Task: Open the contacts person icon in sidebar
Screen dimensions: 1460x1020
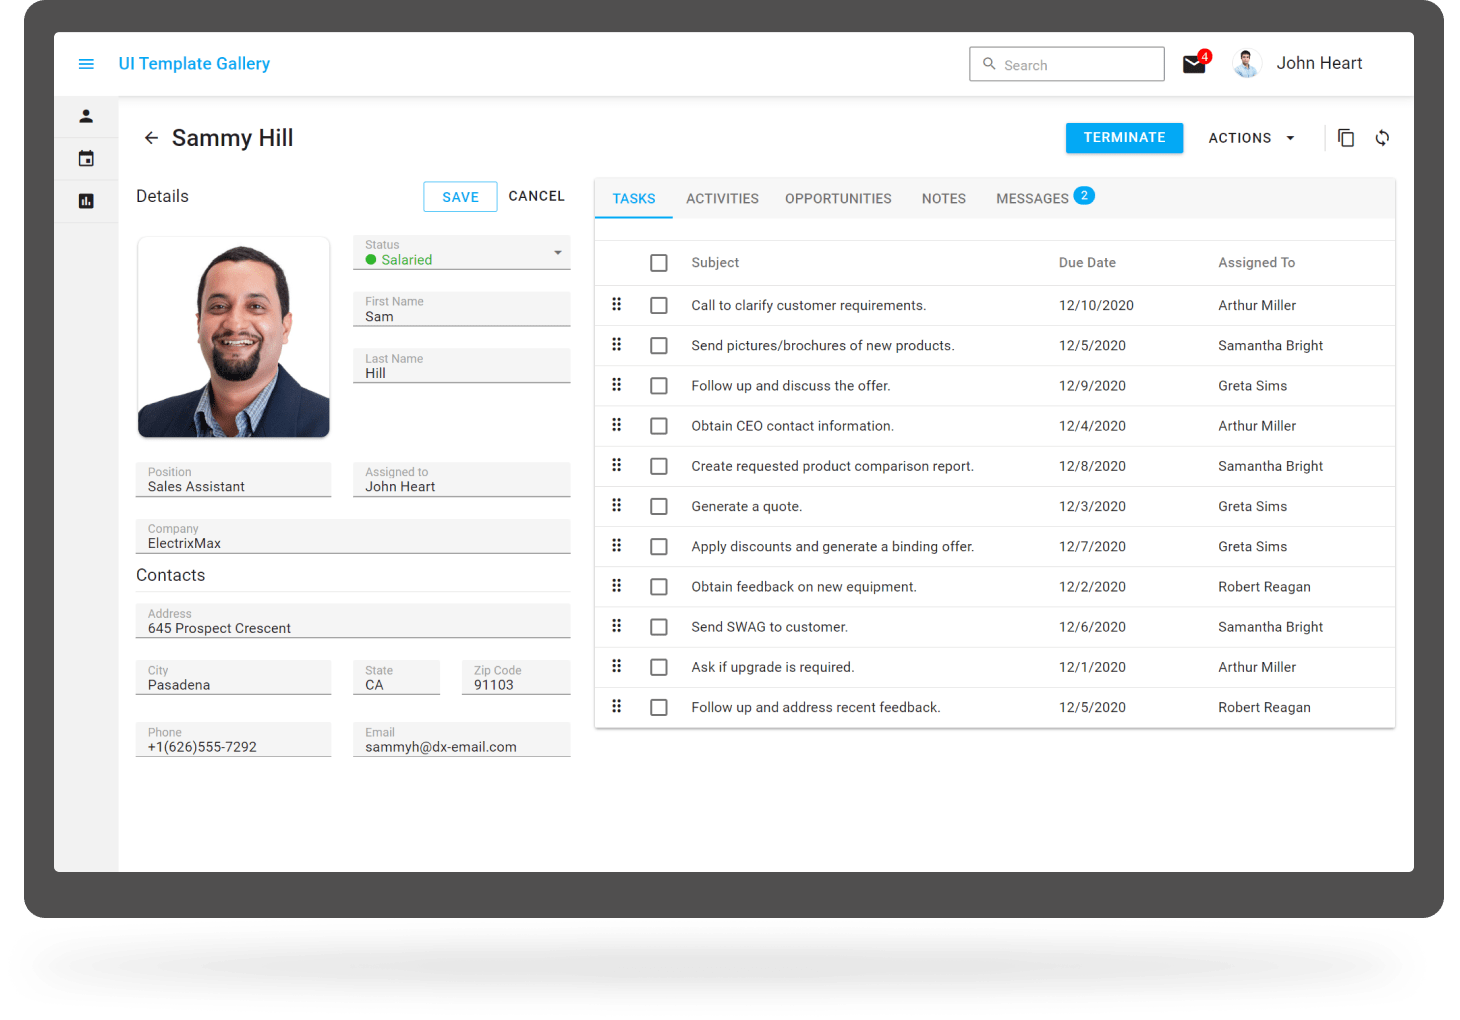Action: click(x=86, y=116)
